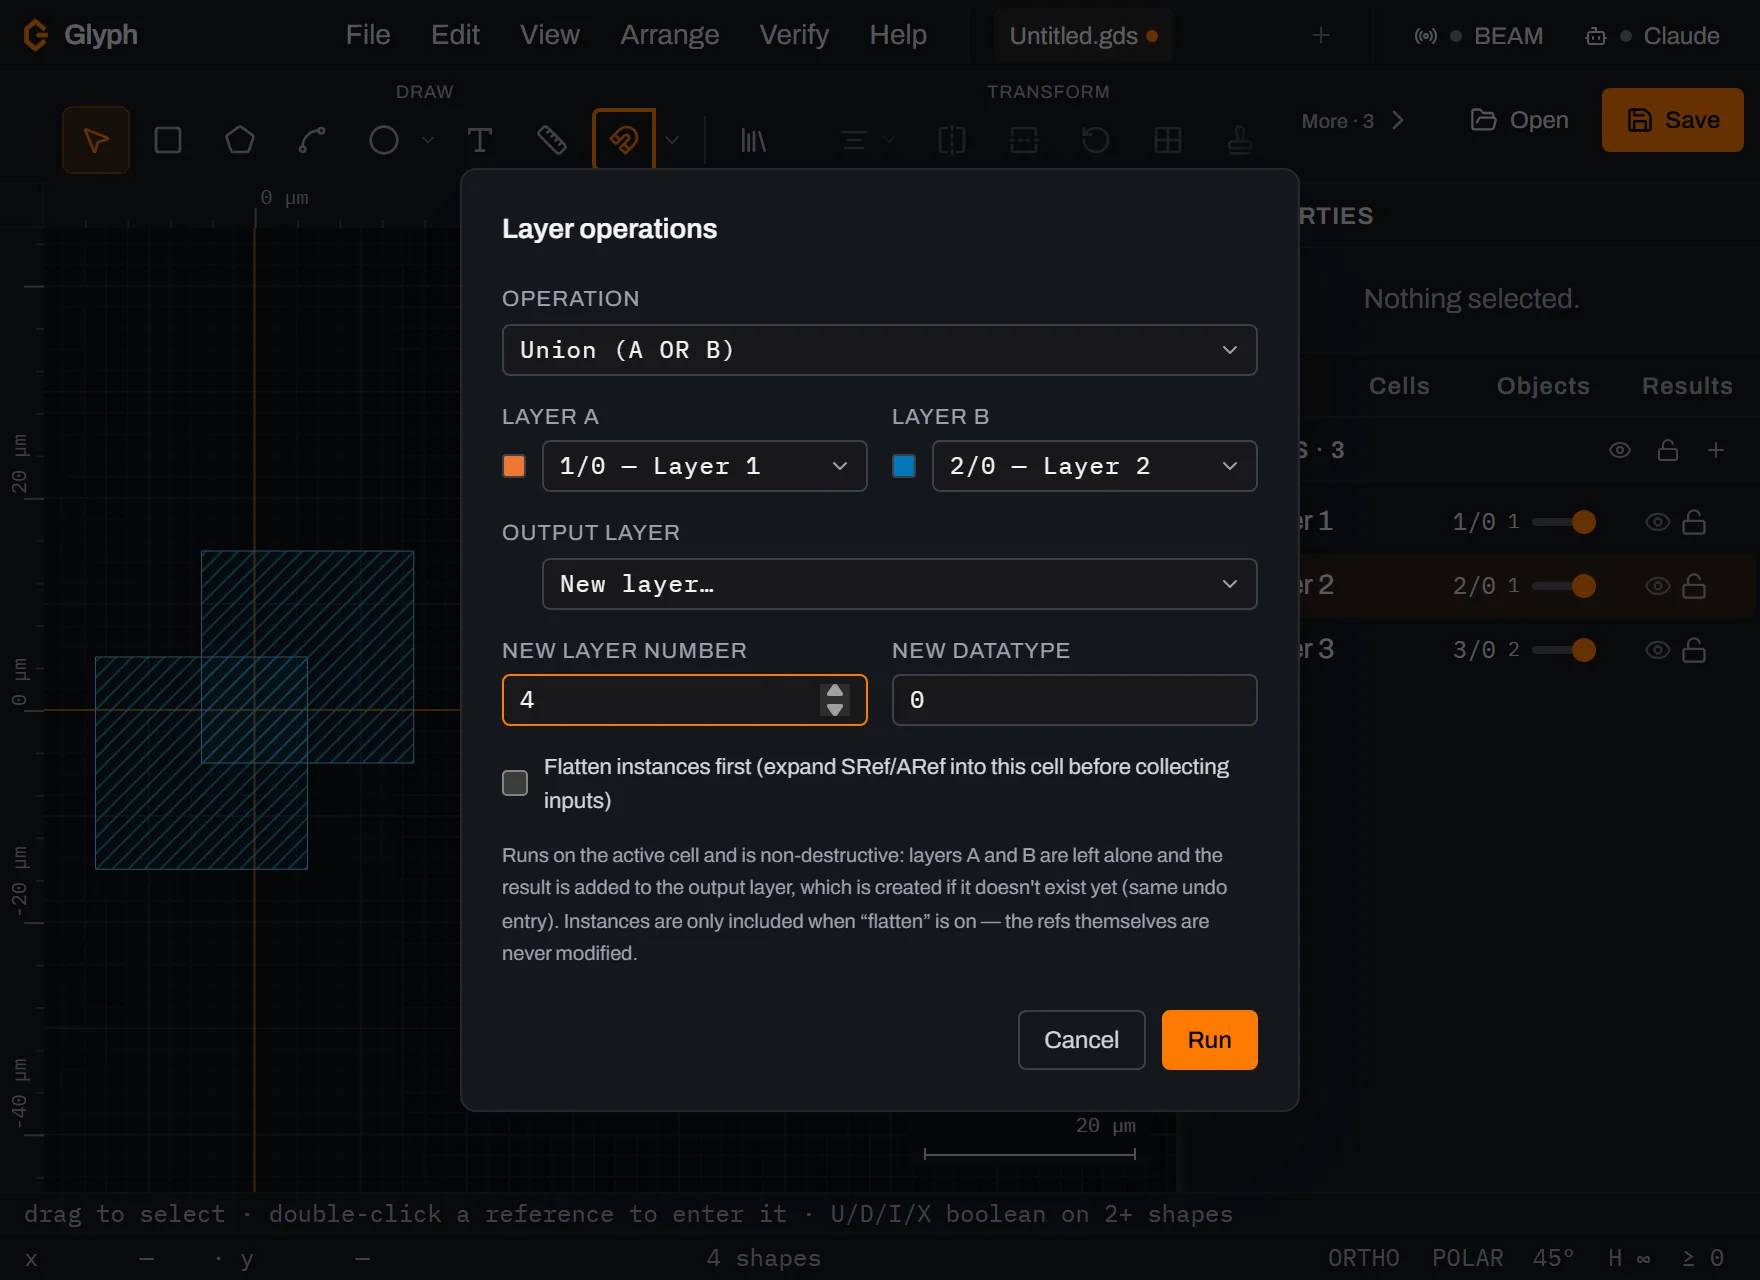The image size is (1760, 1280).
Task: Click the Glyph logo icon
Action: coord(36,35)
